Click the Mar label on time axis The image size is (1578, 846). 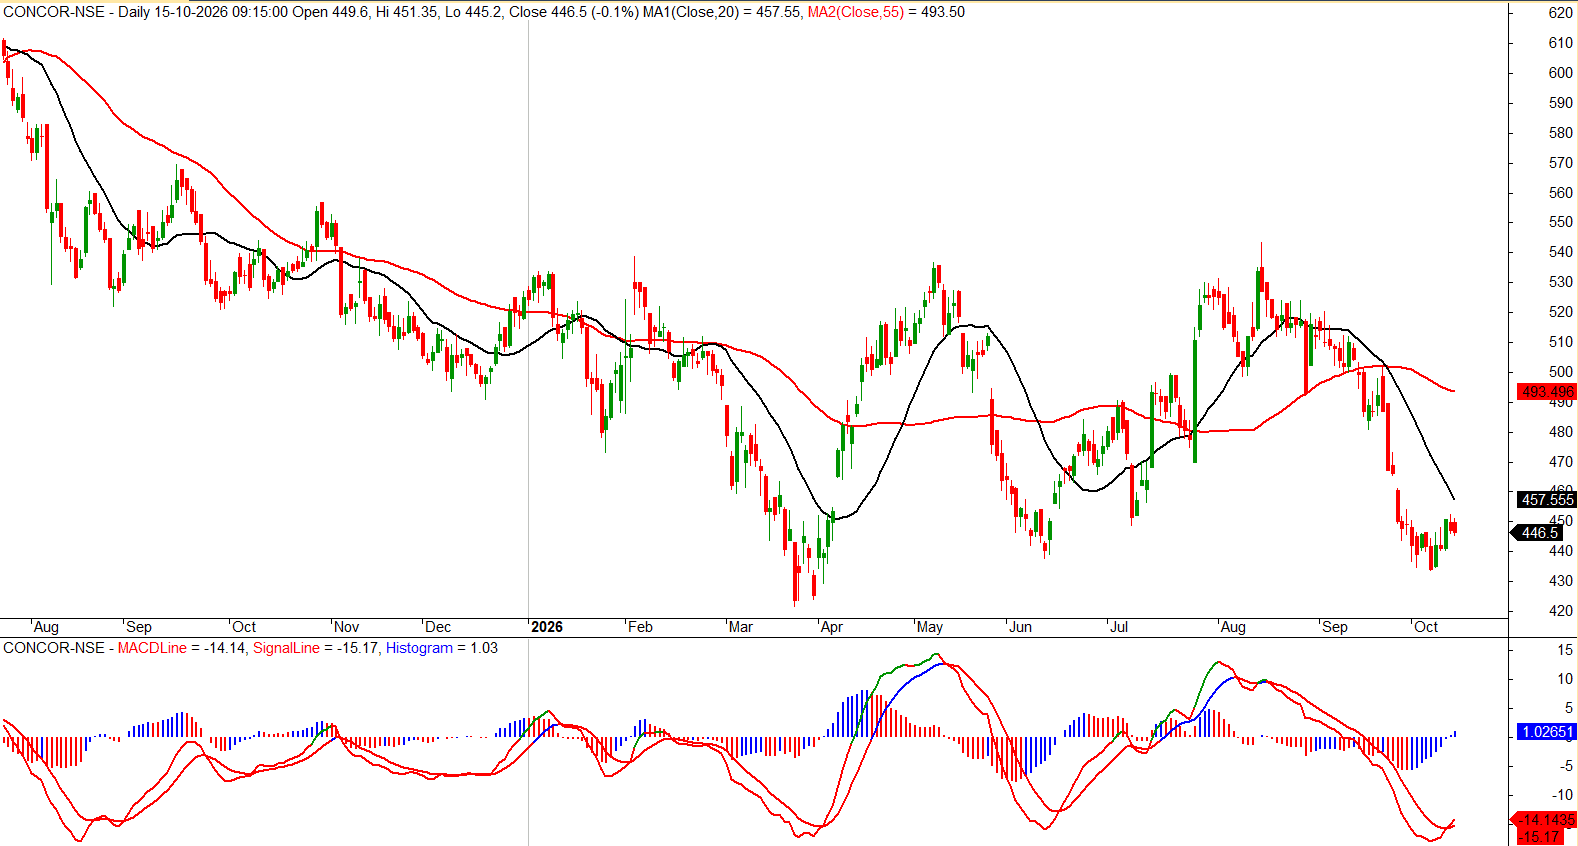coord(741,627)
